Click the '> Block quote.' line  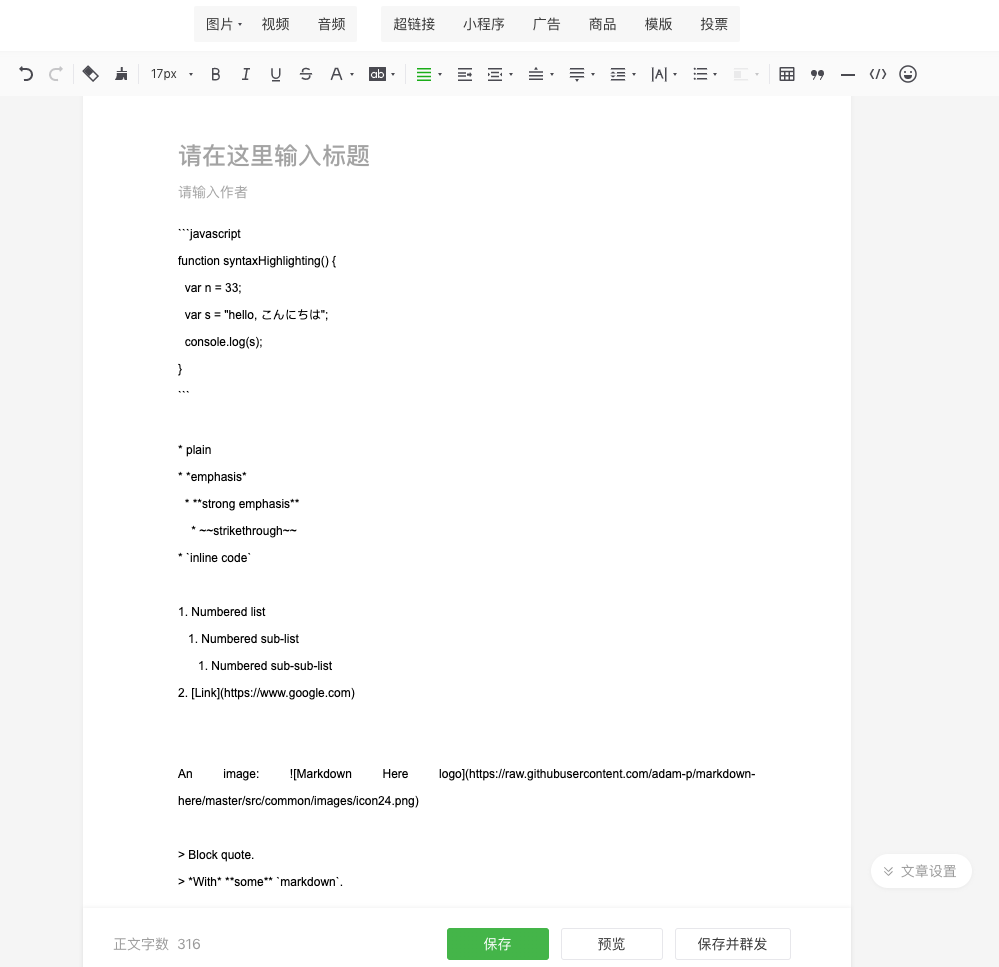tap(216, 855)
